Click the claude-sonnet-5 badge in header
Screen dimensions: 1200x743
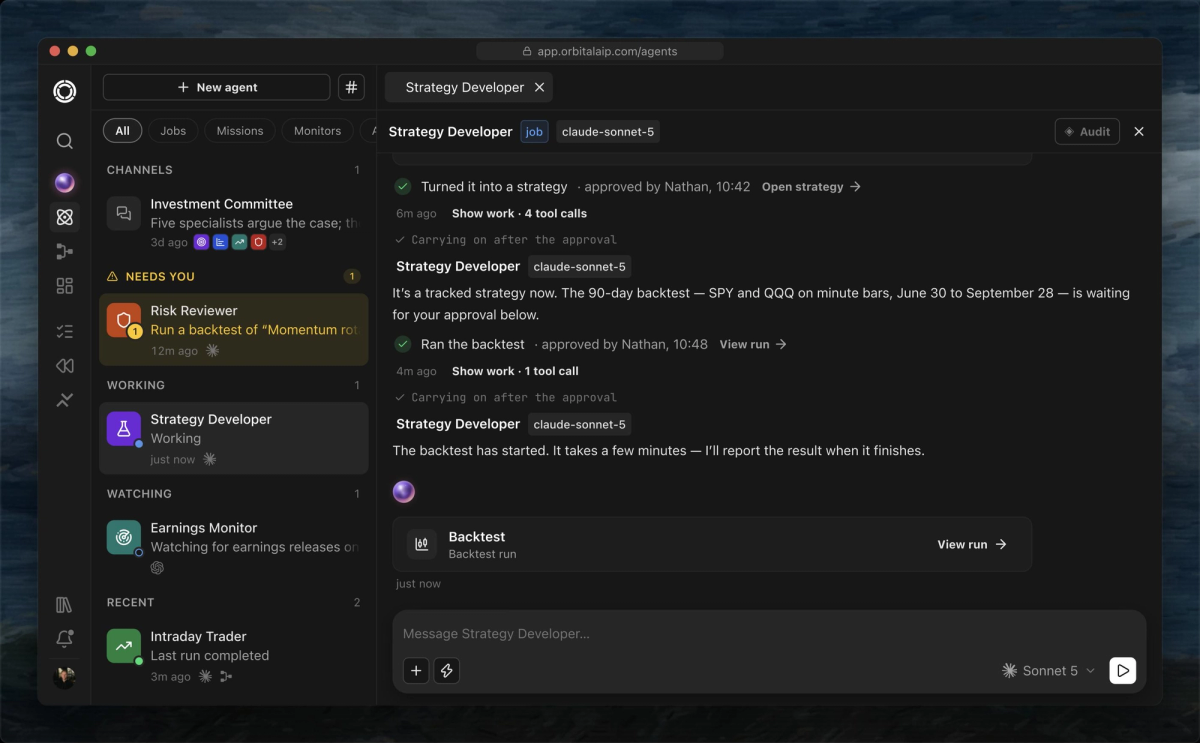coord(608,131)
